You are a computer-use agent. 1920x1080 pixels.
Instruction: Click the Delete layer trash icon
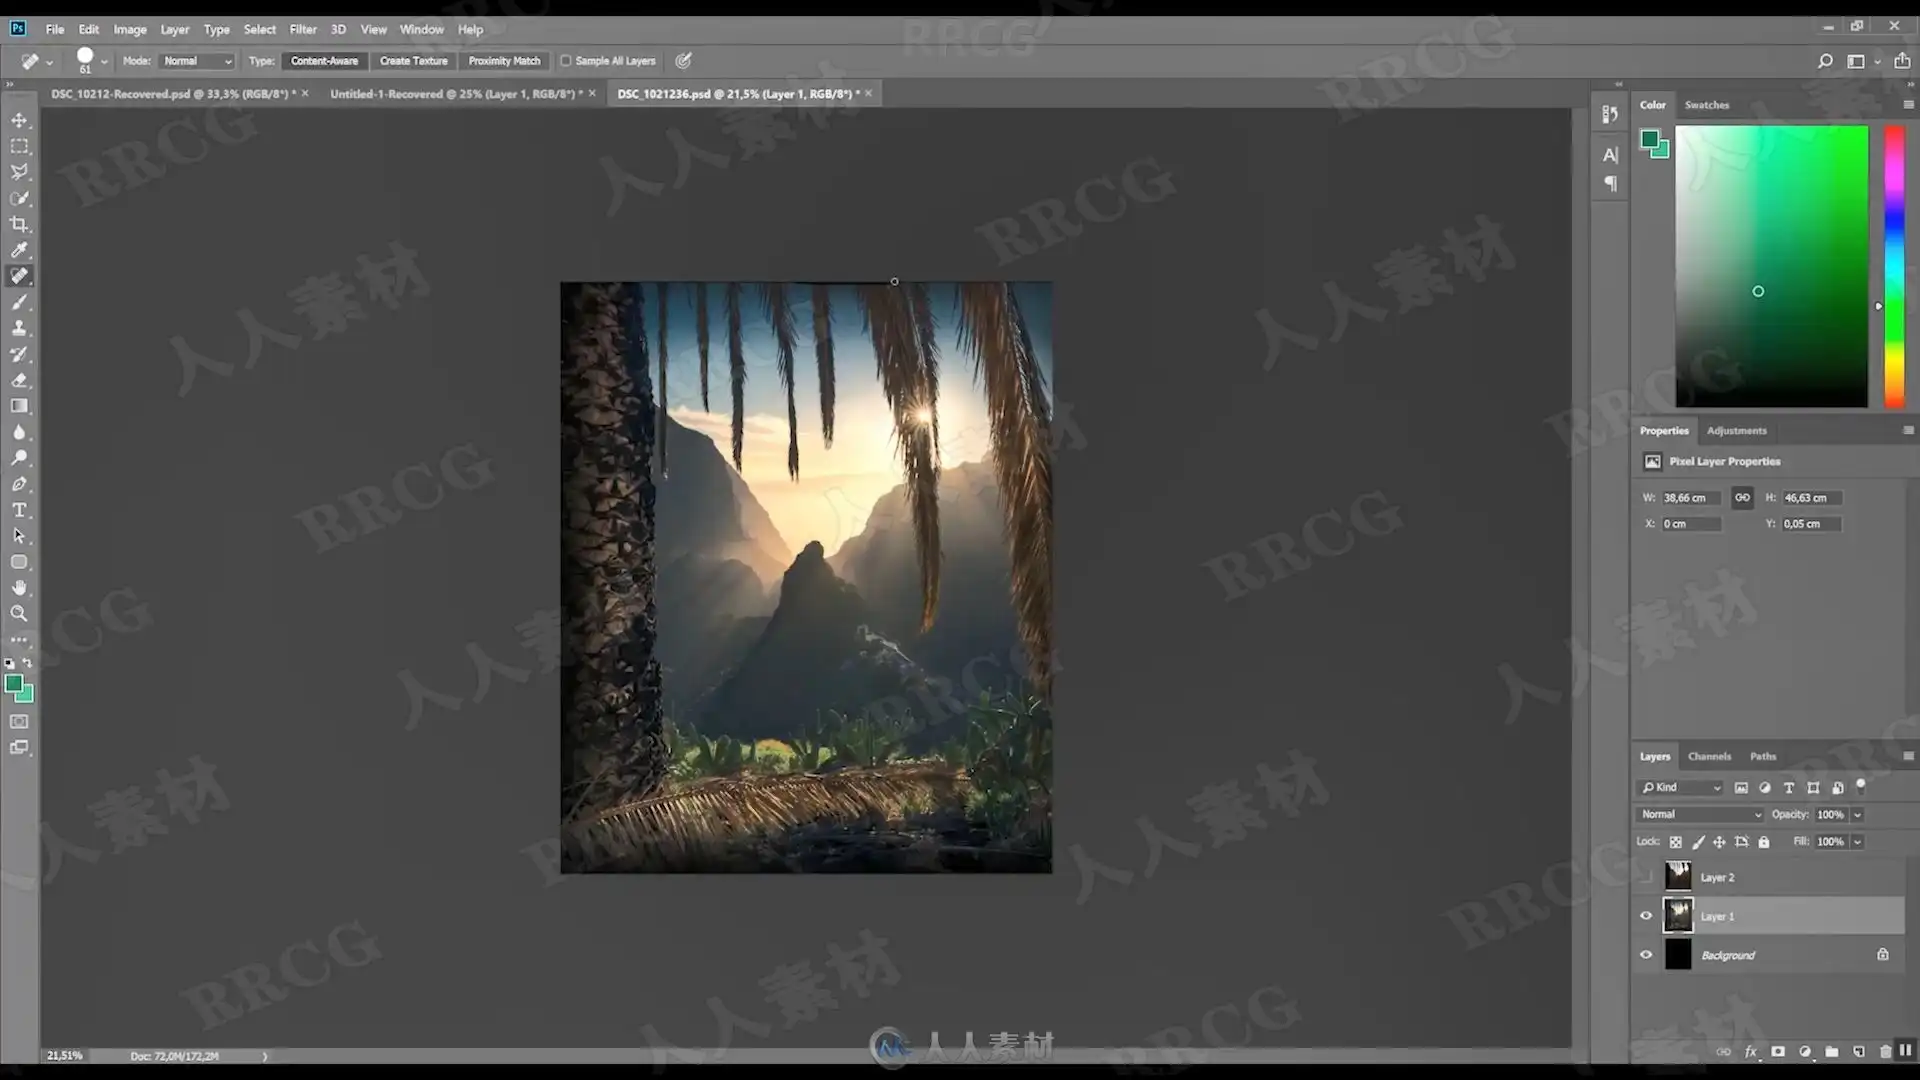pos(1885,1051)
